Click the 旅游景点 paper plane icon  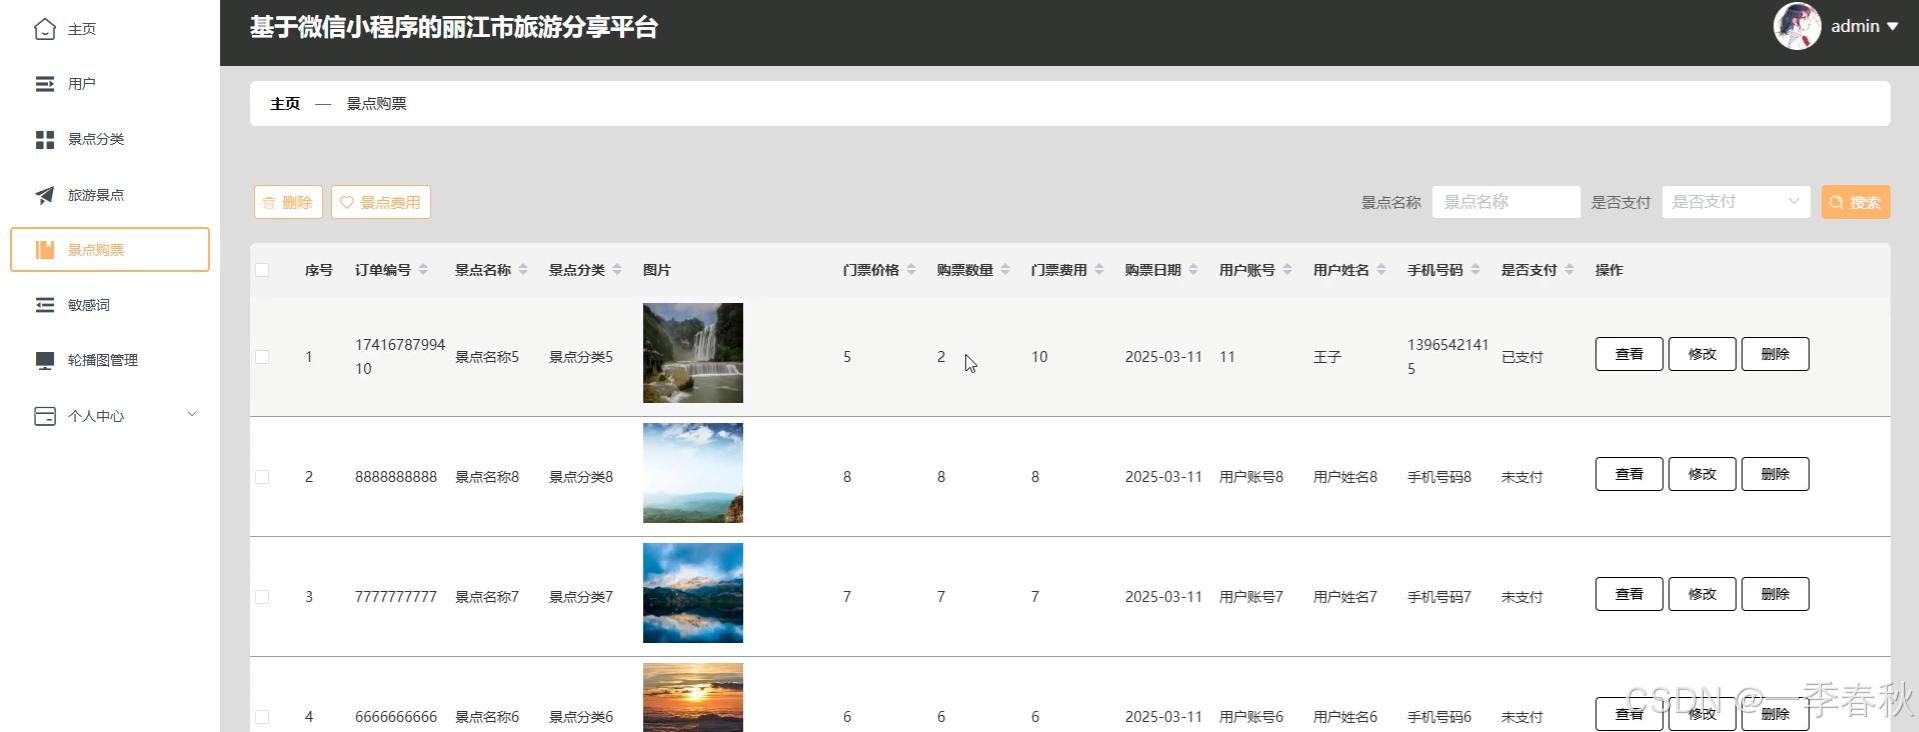(x=45, y=195)
